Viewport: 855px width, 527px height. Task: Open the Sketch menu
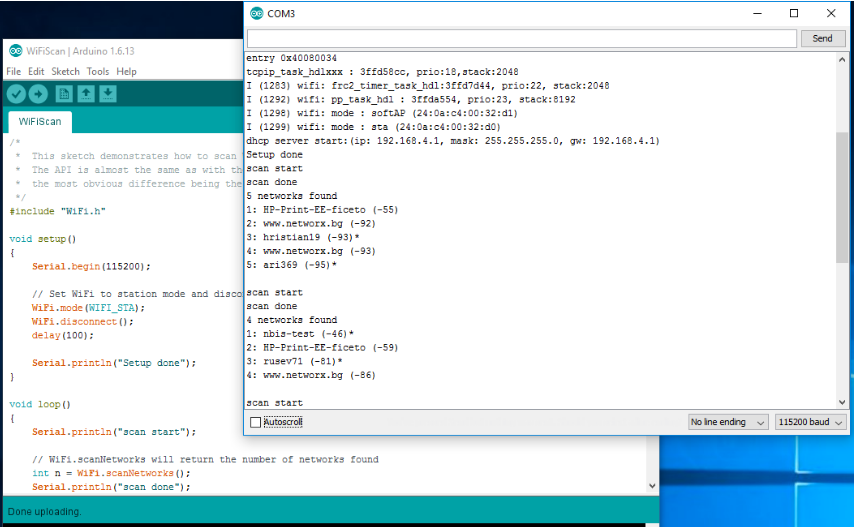pos(65,71)
